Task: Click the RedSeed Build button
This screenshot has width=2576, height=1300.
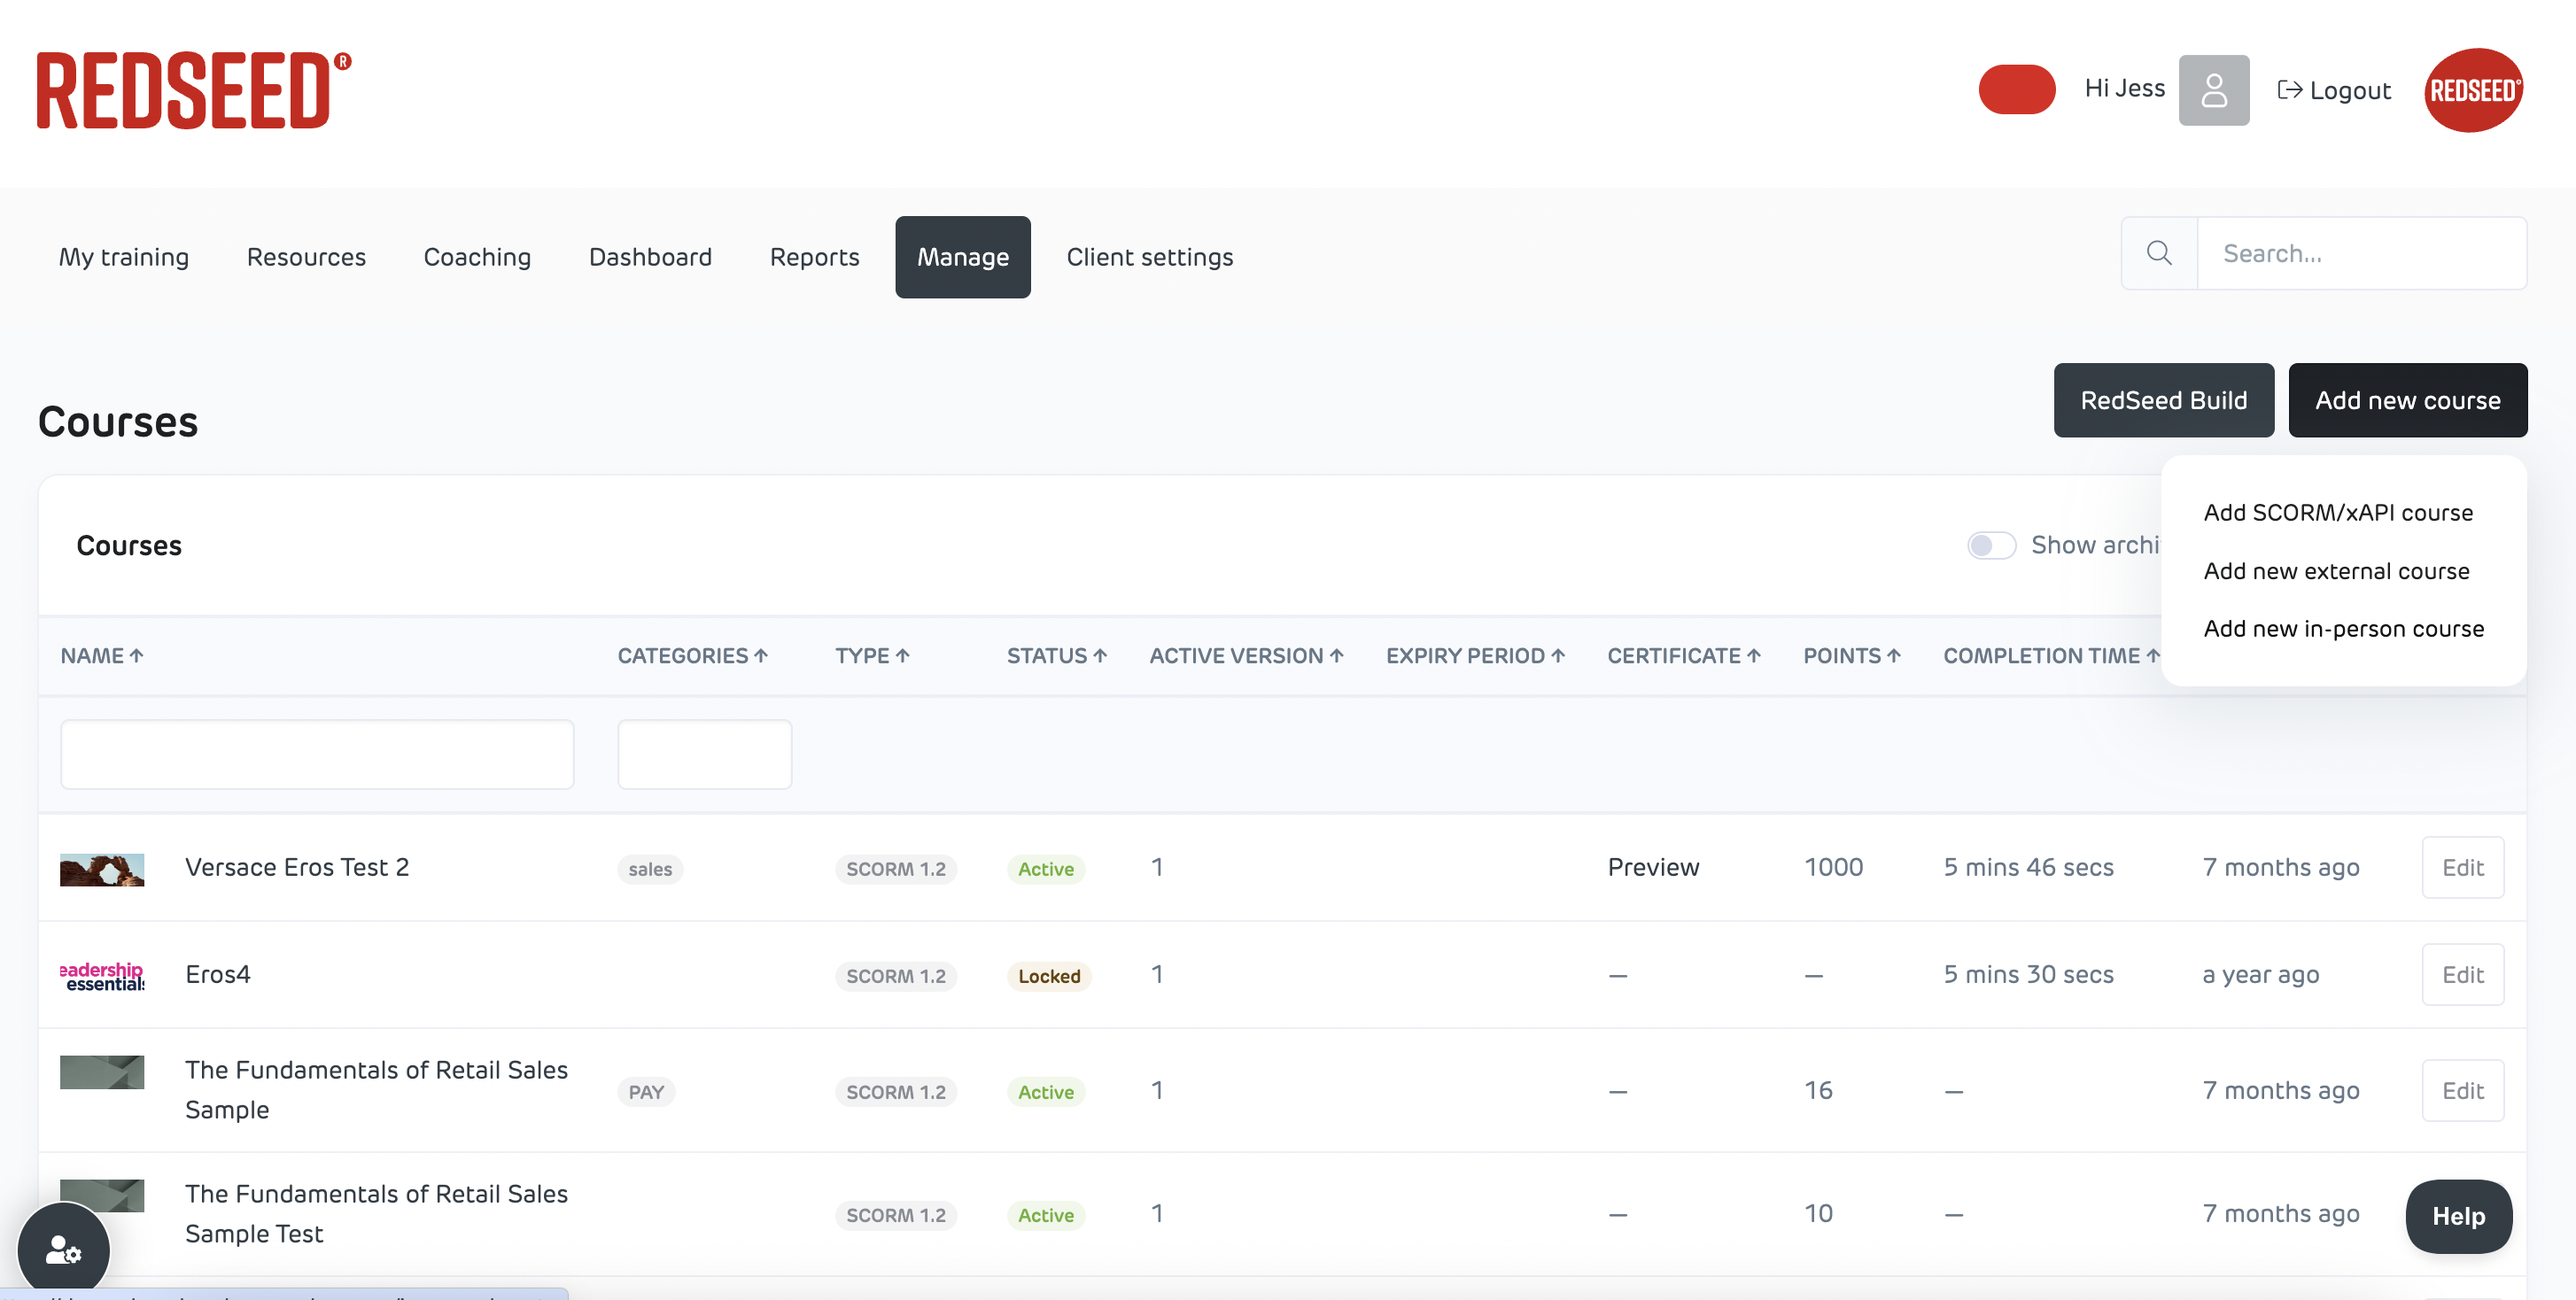Action: click(2163, 400)
